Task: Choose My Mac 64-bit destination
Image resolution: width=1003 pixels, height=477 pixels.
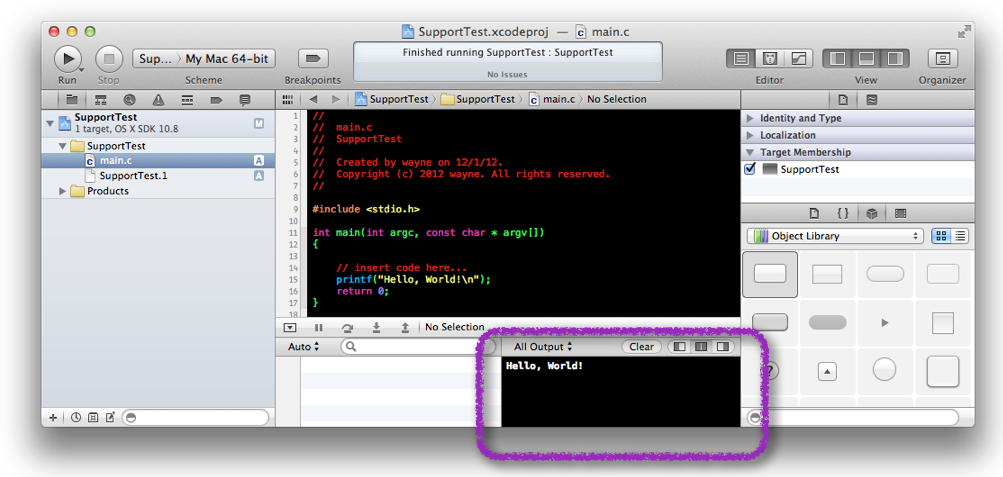Action: click(x=226, y=59)
